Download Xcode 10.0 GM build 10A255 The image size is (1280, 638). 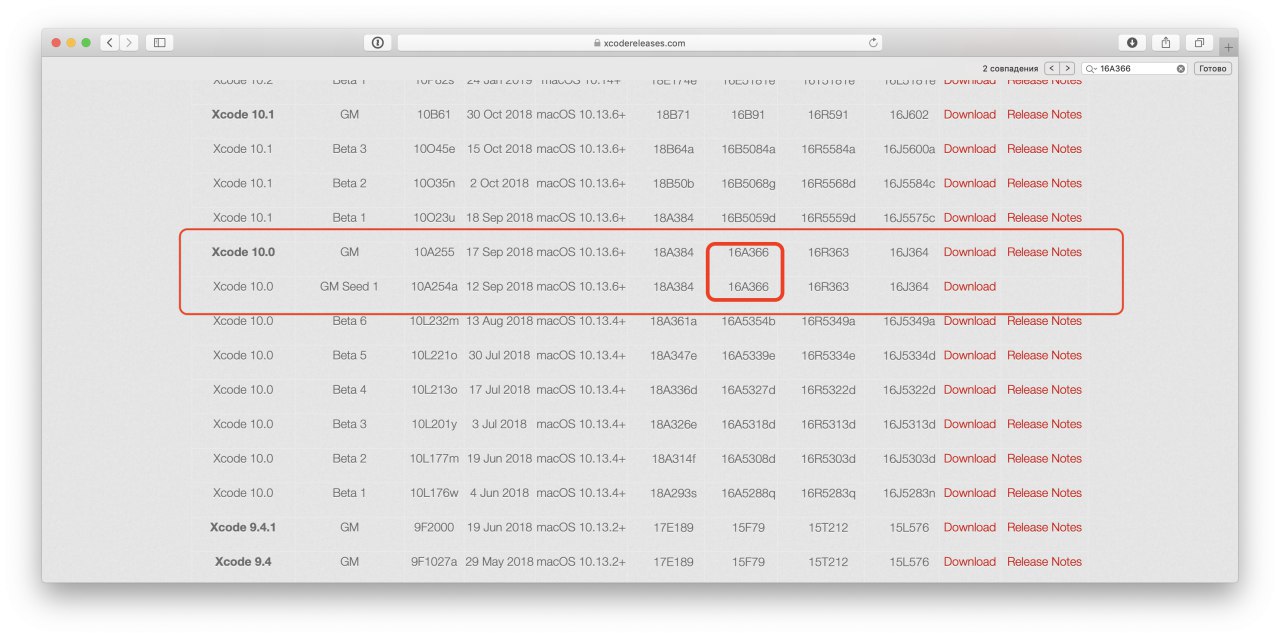point(969,252)
